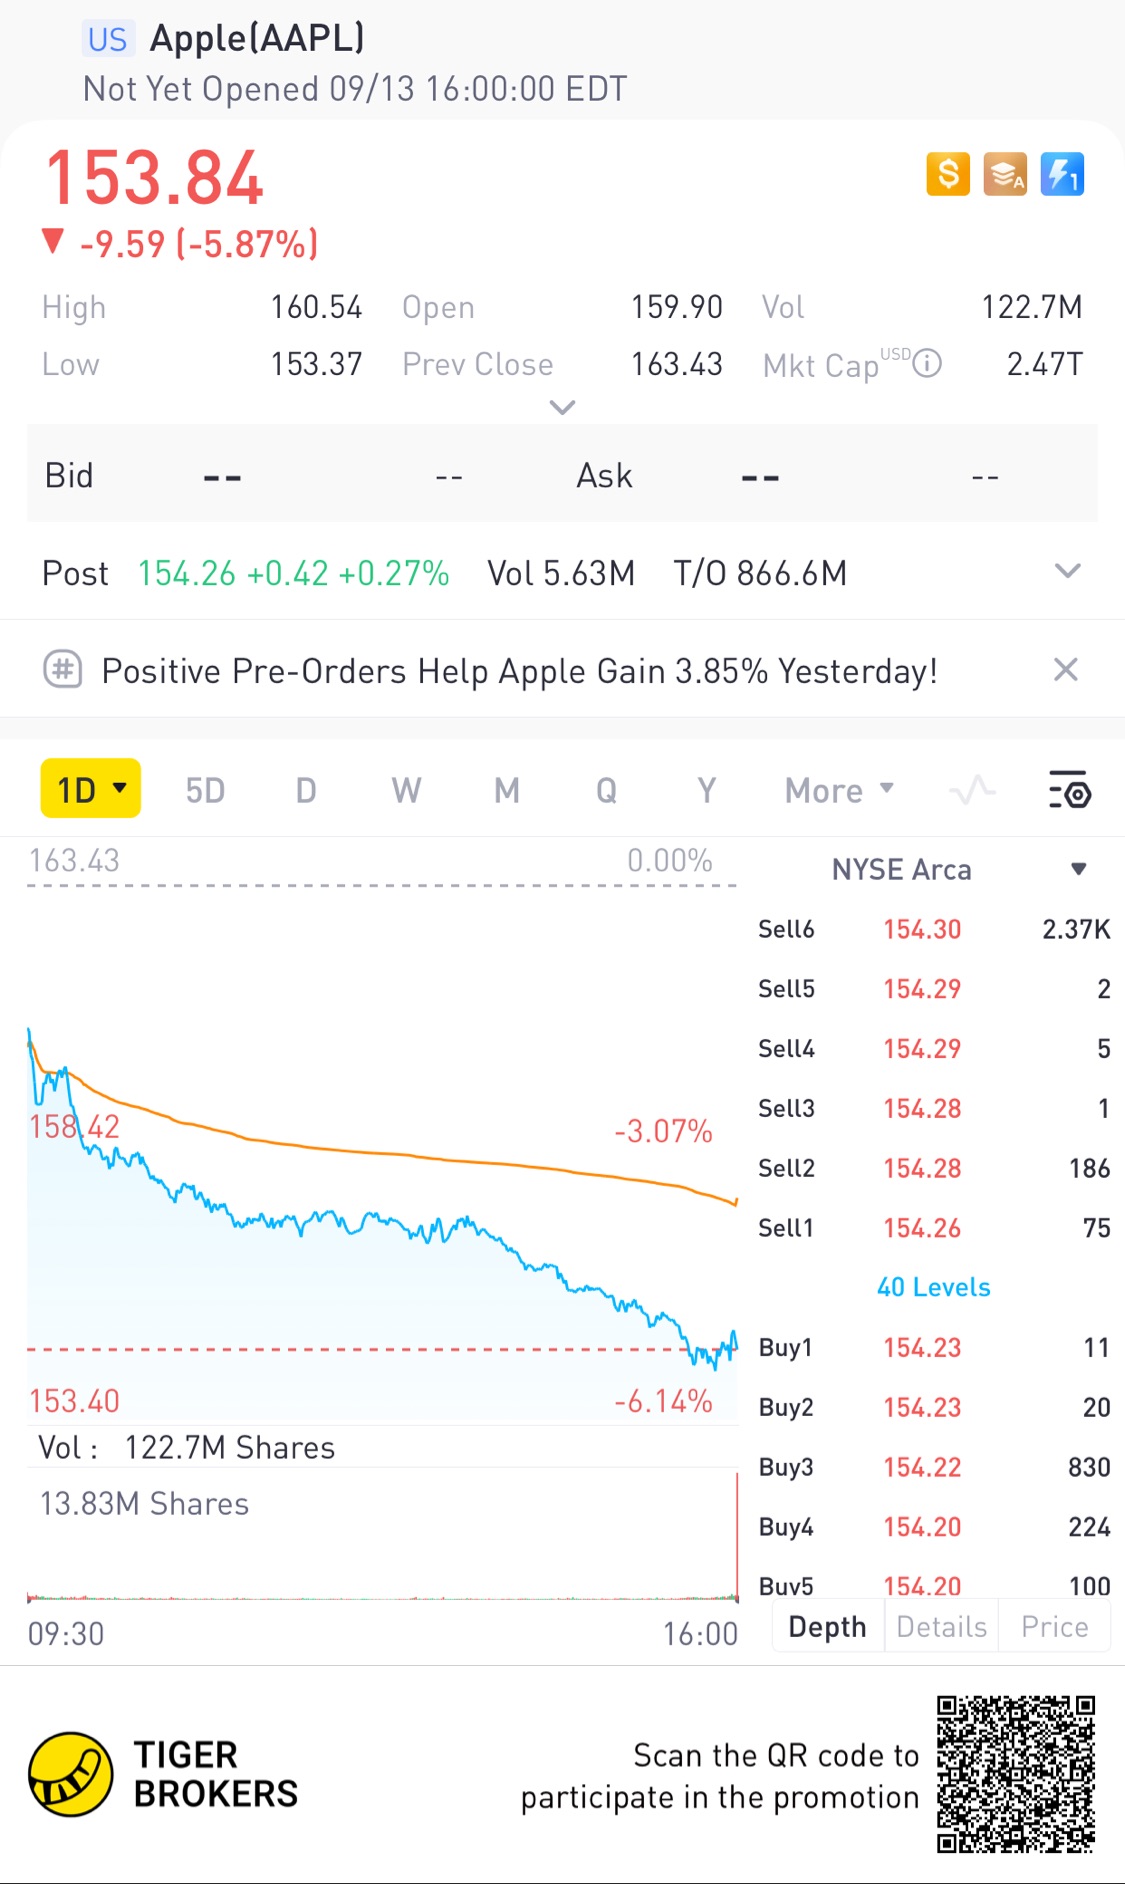Open the More timeframes dropdown
The height and width of the screenshot is (1884, 1125).
point(838,791)
